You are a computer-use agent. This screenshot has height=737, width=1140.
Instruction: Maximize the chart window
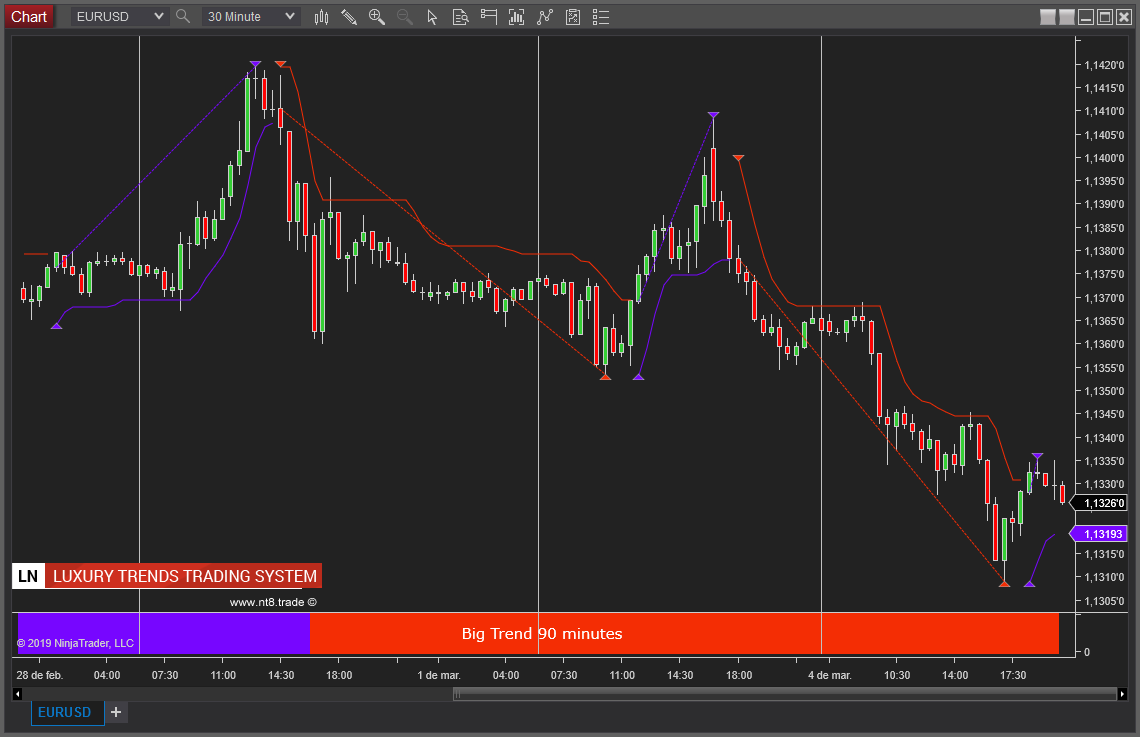pyautogui.click(x=1104, y=17)
